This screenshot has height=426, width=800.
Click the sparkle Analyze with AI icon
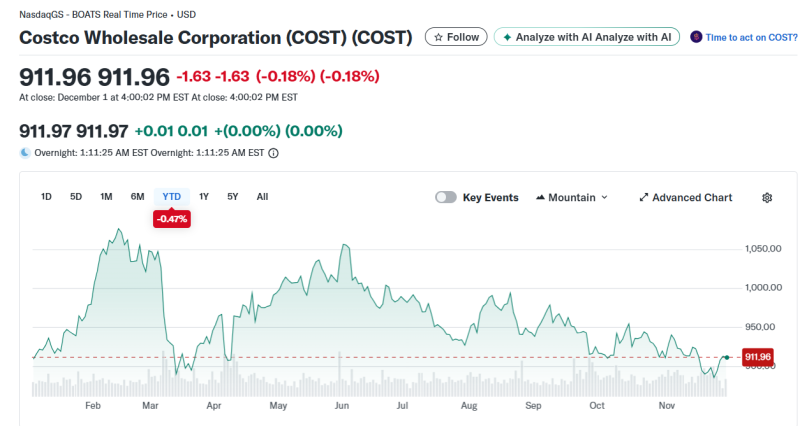(507, 37)
